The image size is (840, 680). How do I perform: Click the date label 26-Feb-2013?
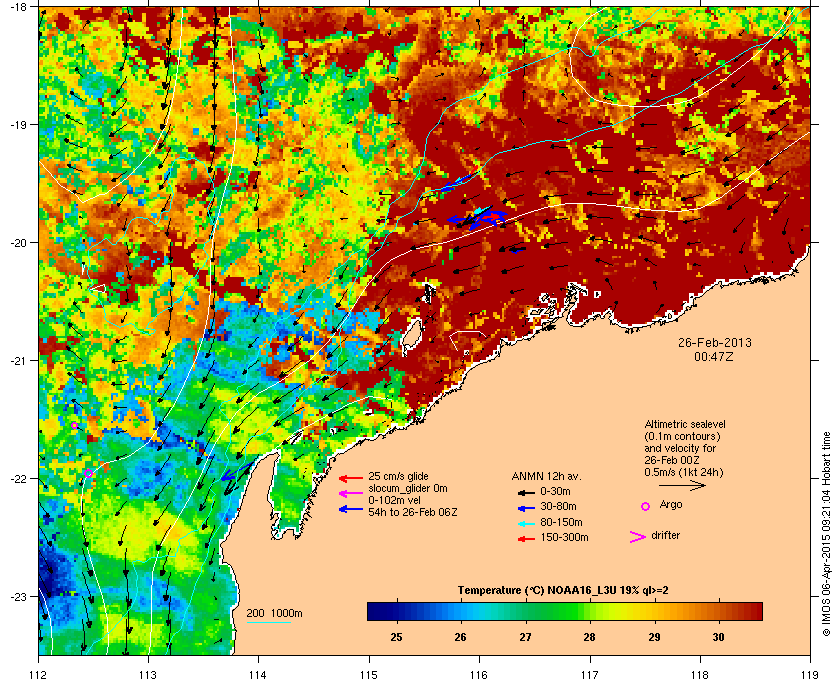(x=715, y=342)
